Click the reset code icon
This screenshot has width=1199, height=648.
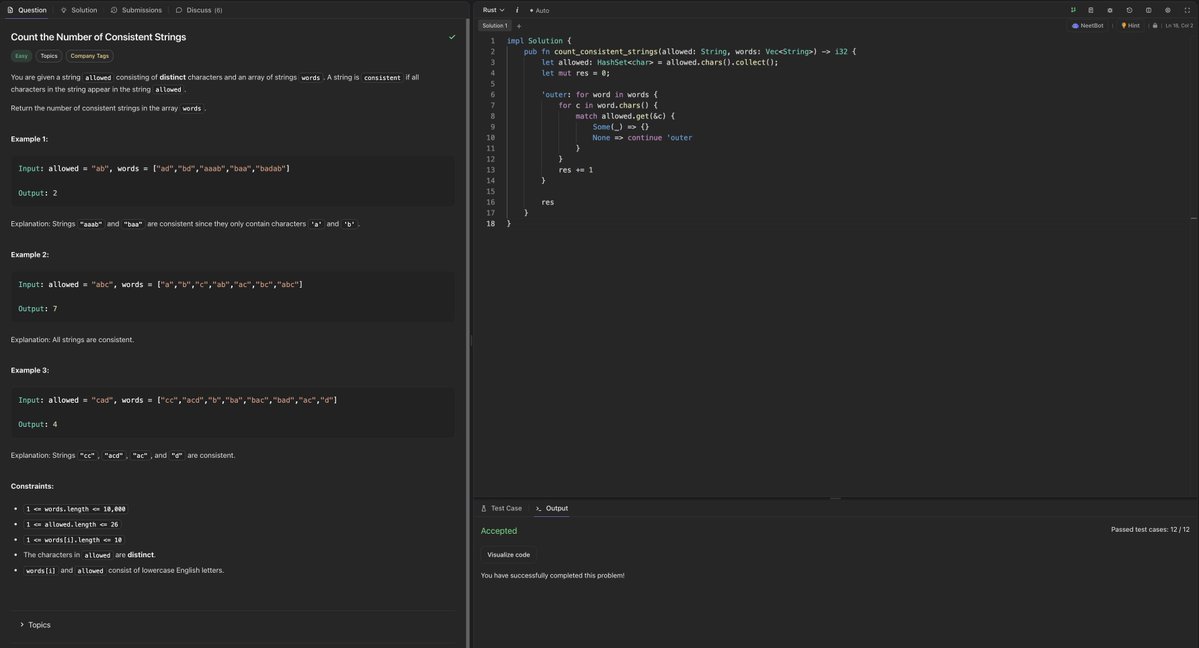[x=1129, y=10]
